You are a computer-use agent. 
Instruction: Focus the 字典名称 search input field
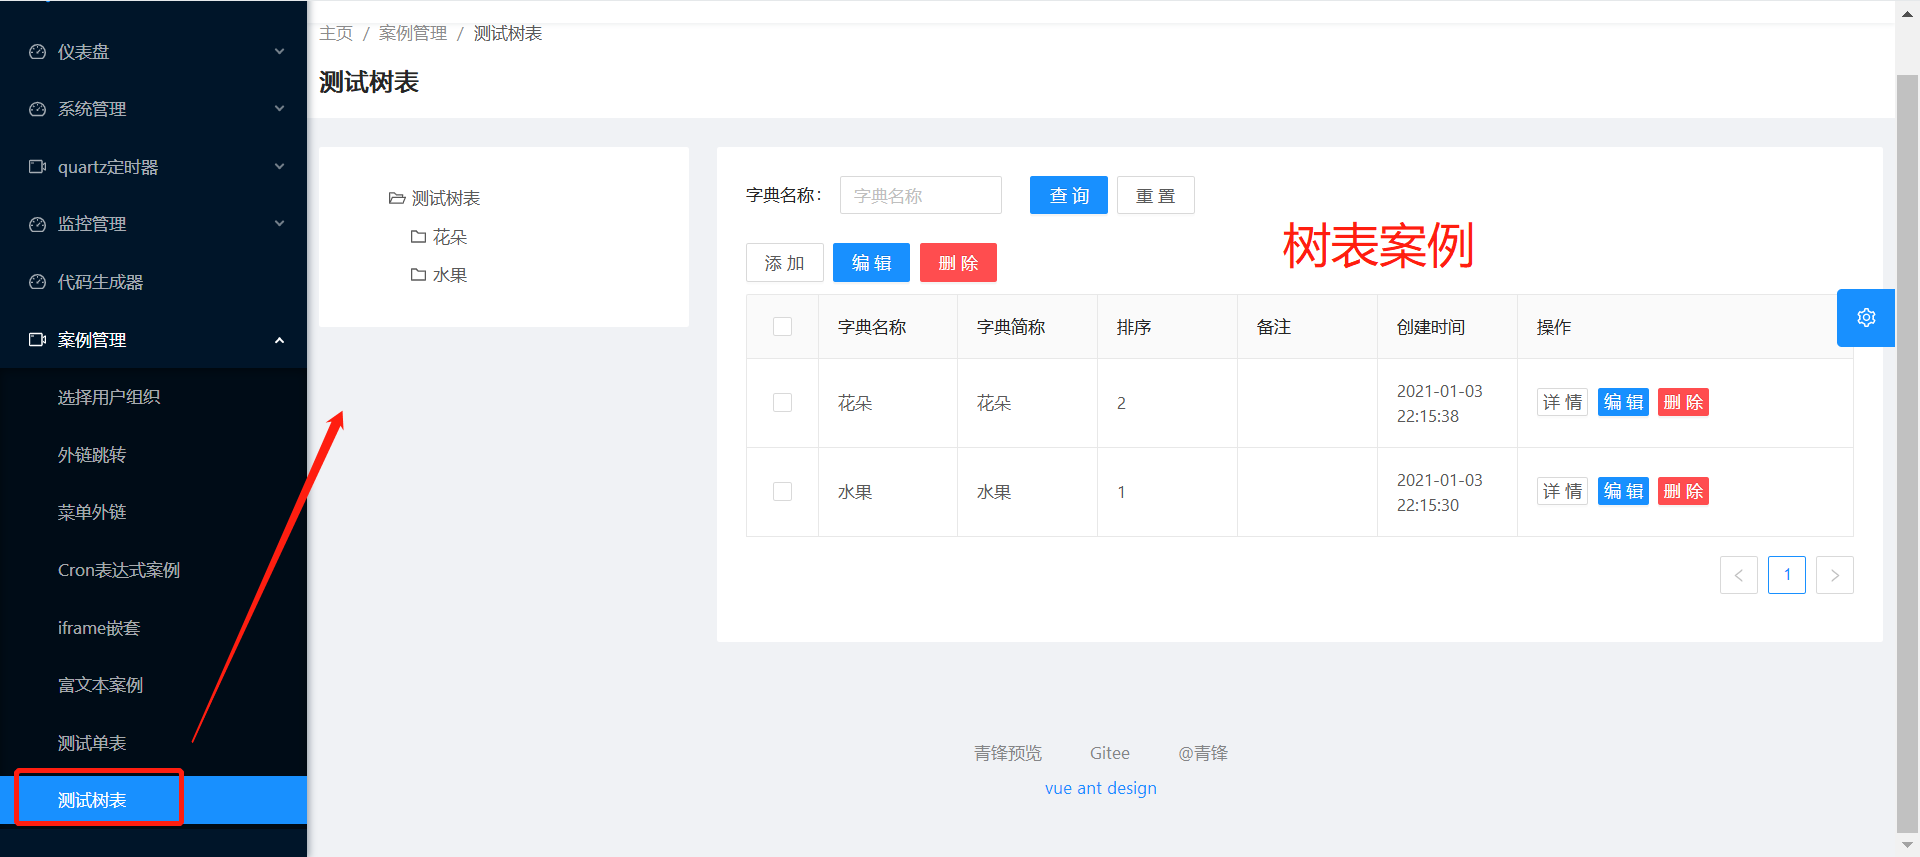tap(921, 195)
